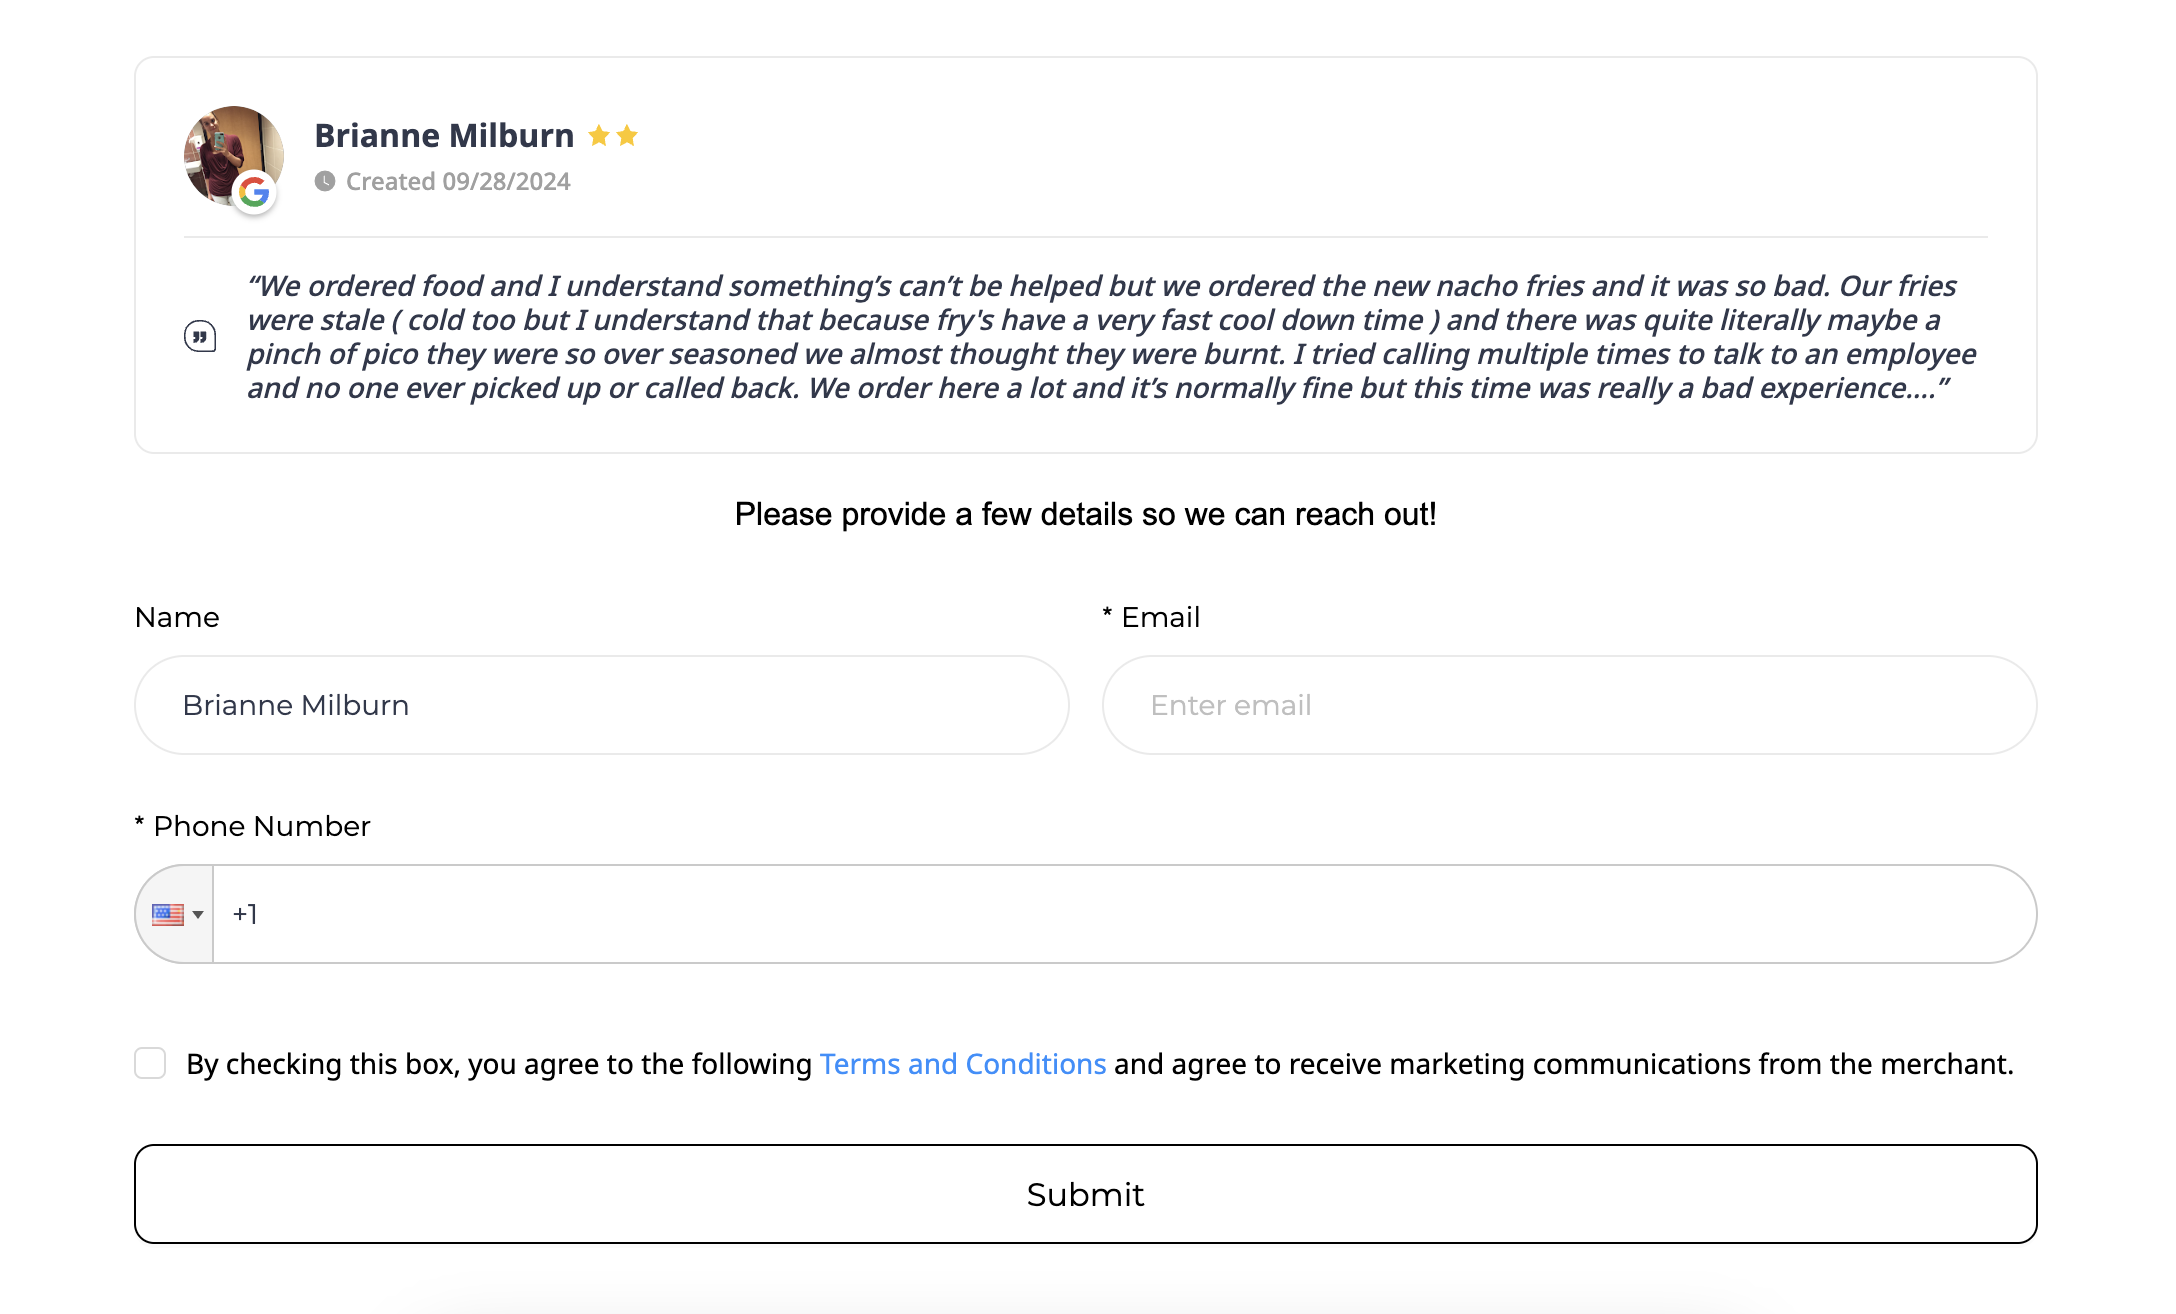This screenshot has height=1314, width=2176.
Task: Expand the country code dropdown arrow
Action: [x=198, y=914]
